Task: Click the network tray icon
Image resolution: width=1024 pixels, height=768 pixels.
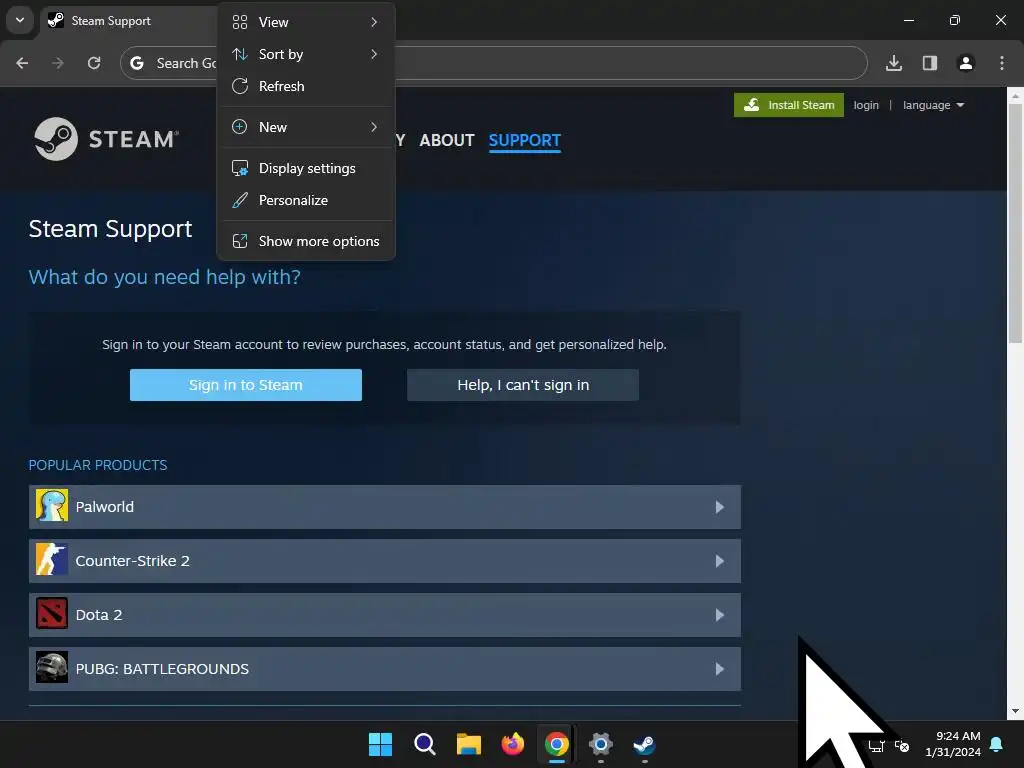Action: click(877, 745)
